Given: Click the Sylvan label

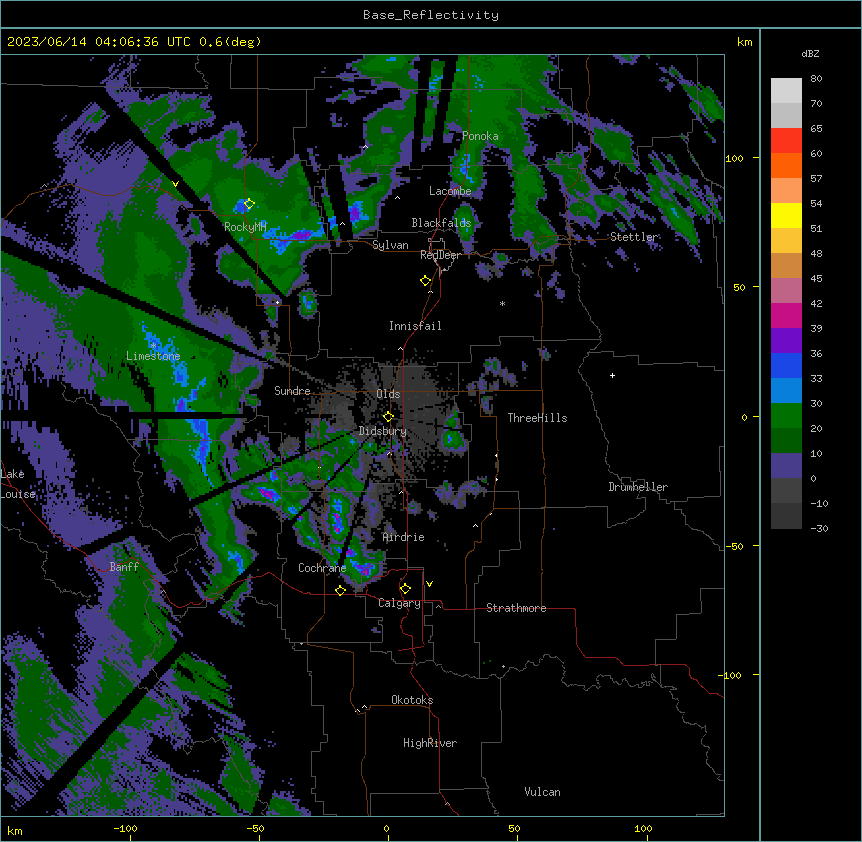Looking at the screenshot, I should click(390, 245).
